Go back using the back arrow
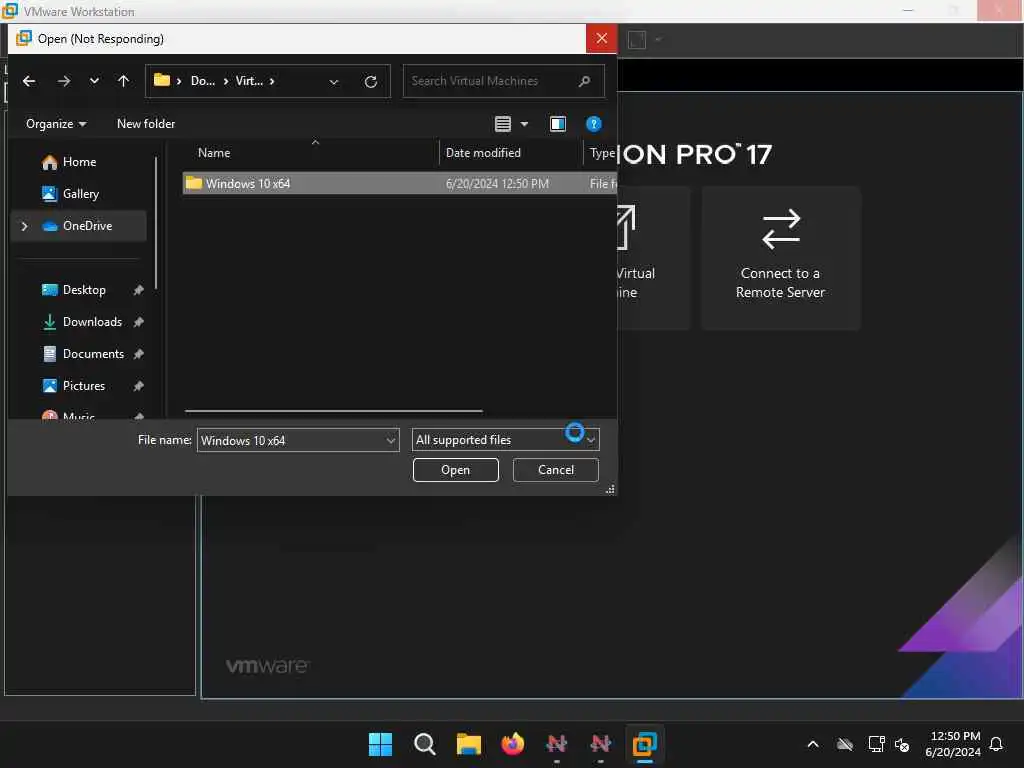 pos(29,81)
